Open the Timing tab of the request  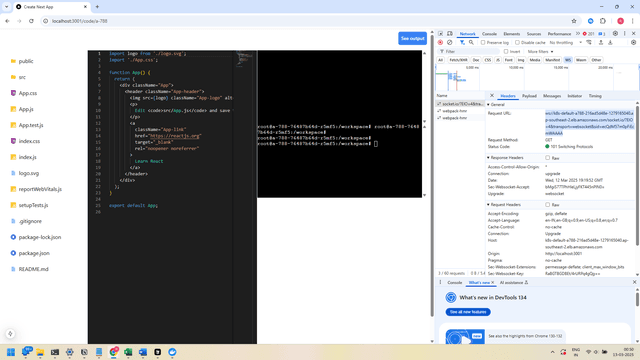(595, 96)
